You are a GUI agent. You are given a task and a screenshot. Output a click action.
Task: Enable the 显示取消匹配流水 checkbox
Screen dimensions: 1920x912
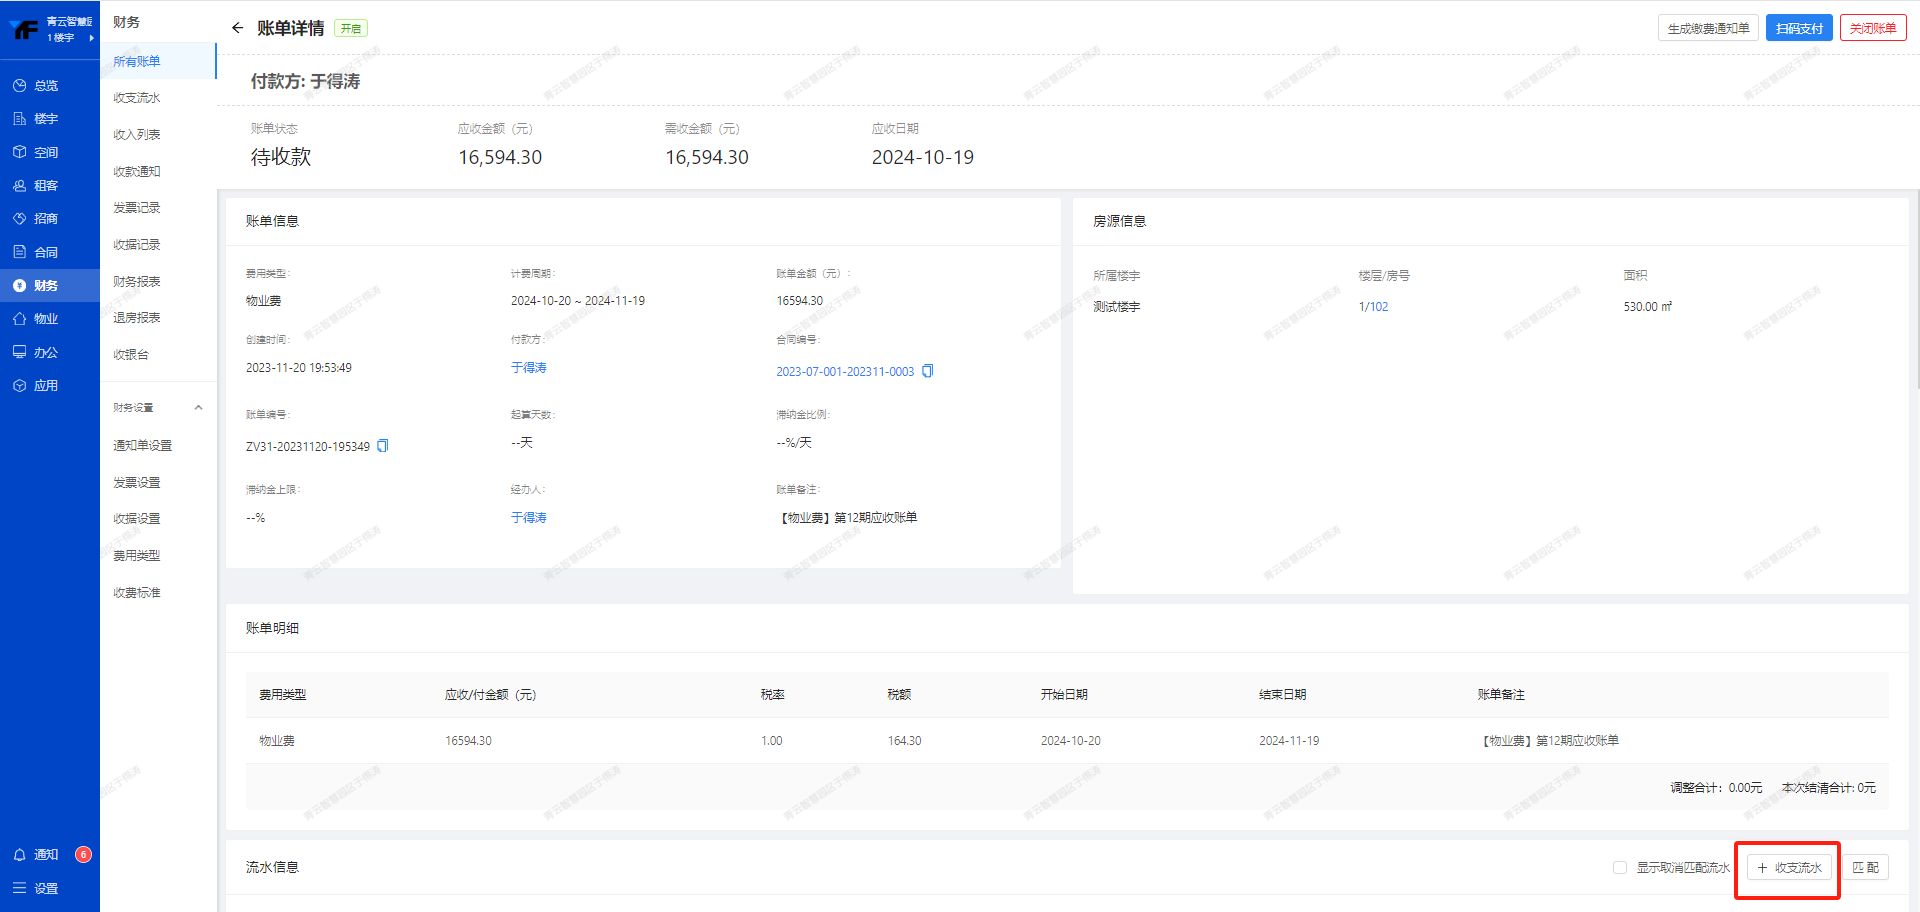click(x=1619, y=868)
